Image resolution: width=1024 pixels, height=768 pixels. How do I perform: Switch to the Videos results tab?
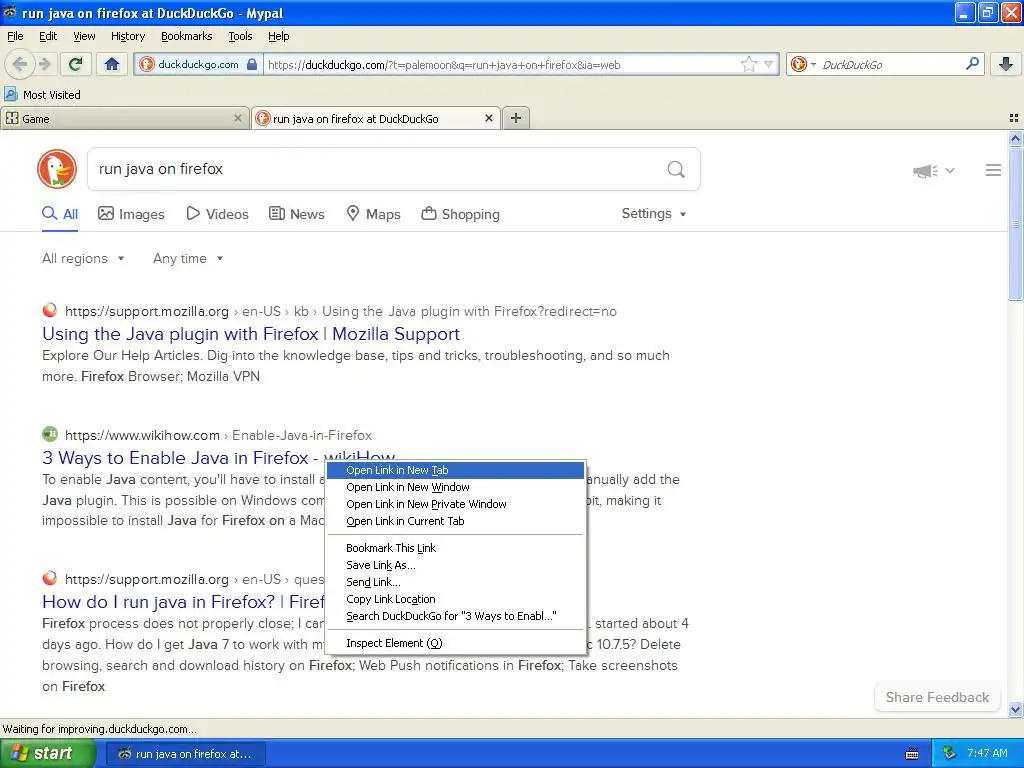217,214
